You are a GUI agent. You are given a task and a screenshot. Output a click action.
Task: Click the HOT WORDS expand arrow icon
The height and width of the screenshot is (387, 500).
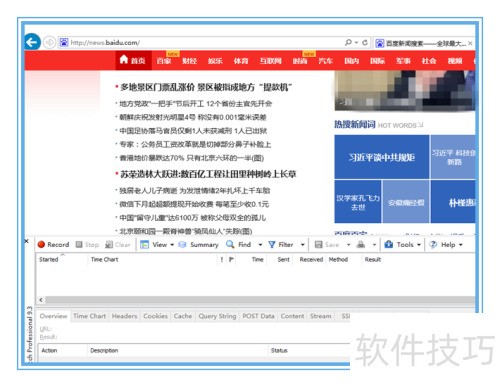click(x=420, y=125)
